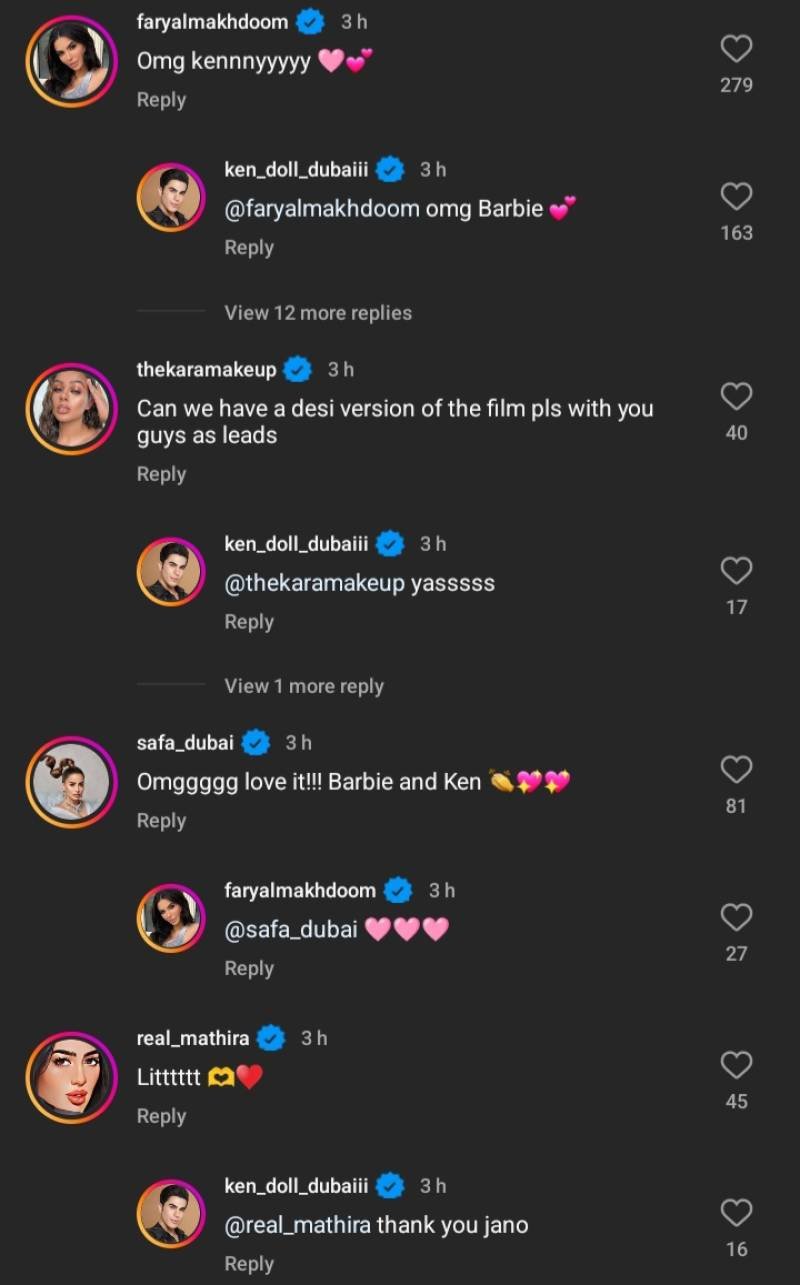Expand "View 12 more replies"
This screenshot has height=1285, width=800.
(318, 313)
